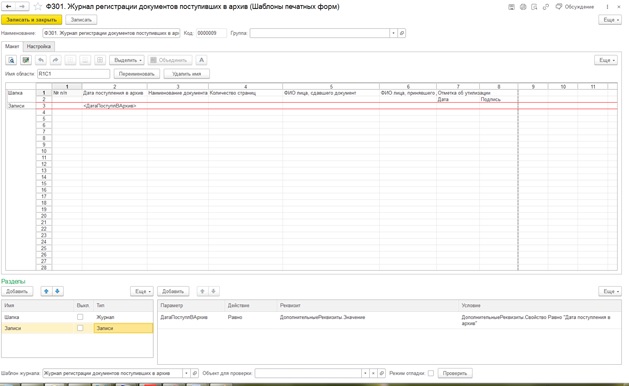Open the Выделить dropdown menu
629x386 pixels.
point(128,60)
